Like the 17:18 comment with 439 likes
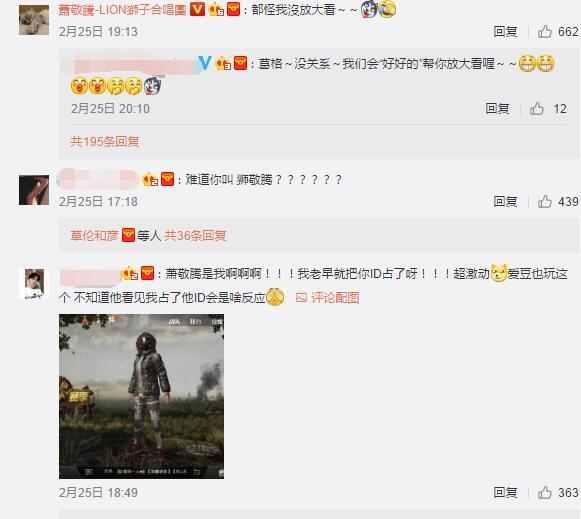The height and width of the screenshot is (519, 581). pyautogui.click(x=545, y=202)
